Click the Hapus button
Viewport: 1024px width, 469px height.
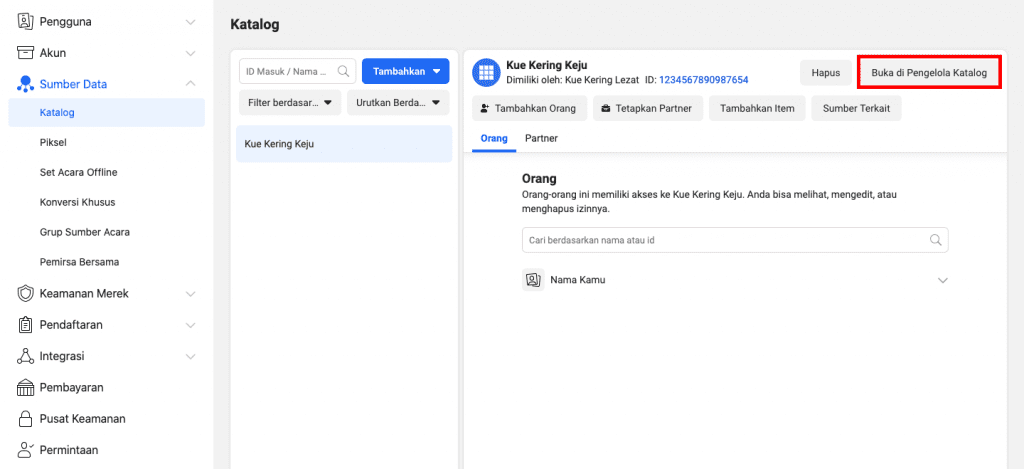click(825, 73)
